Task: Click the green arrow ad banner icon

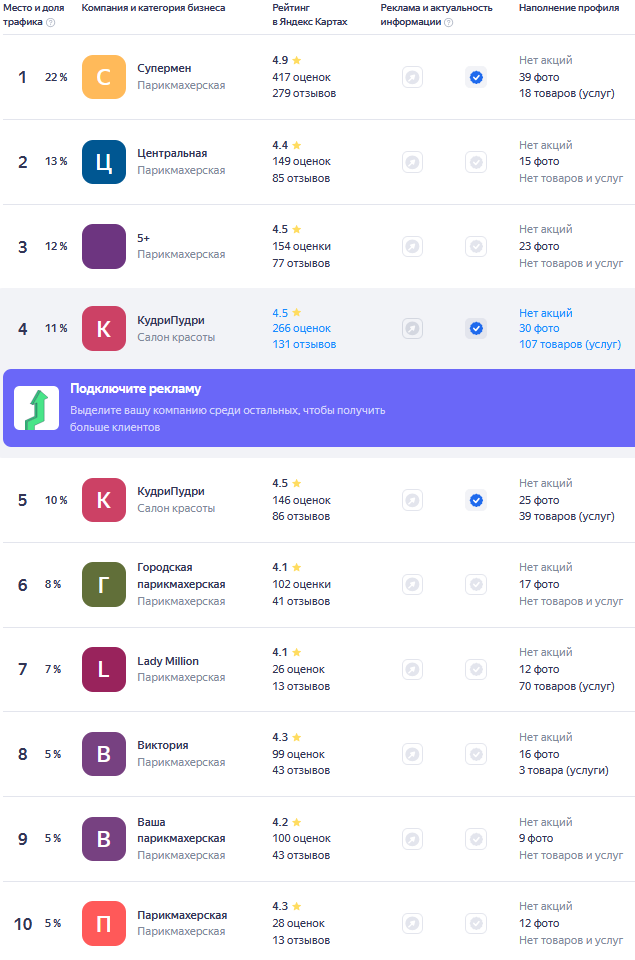Action: click(x=36, y=408)
